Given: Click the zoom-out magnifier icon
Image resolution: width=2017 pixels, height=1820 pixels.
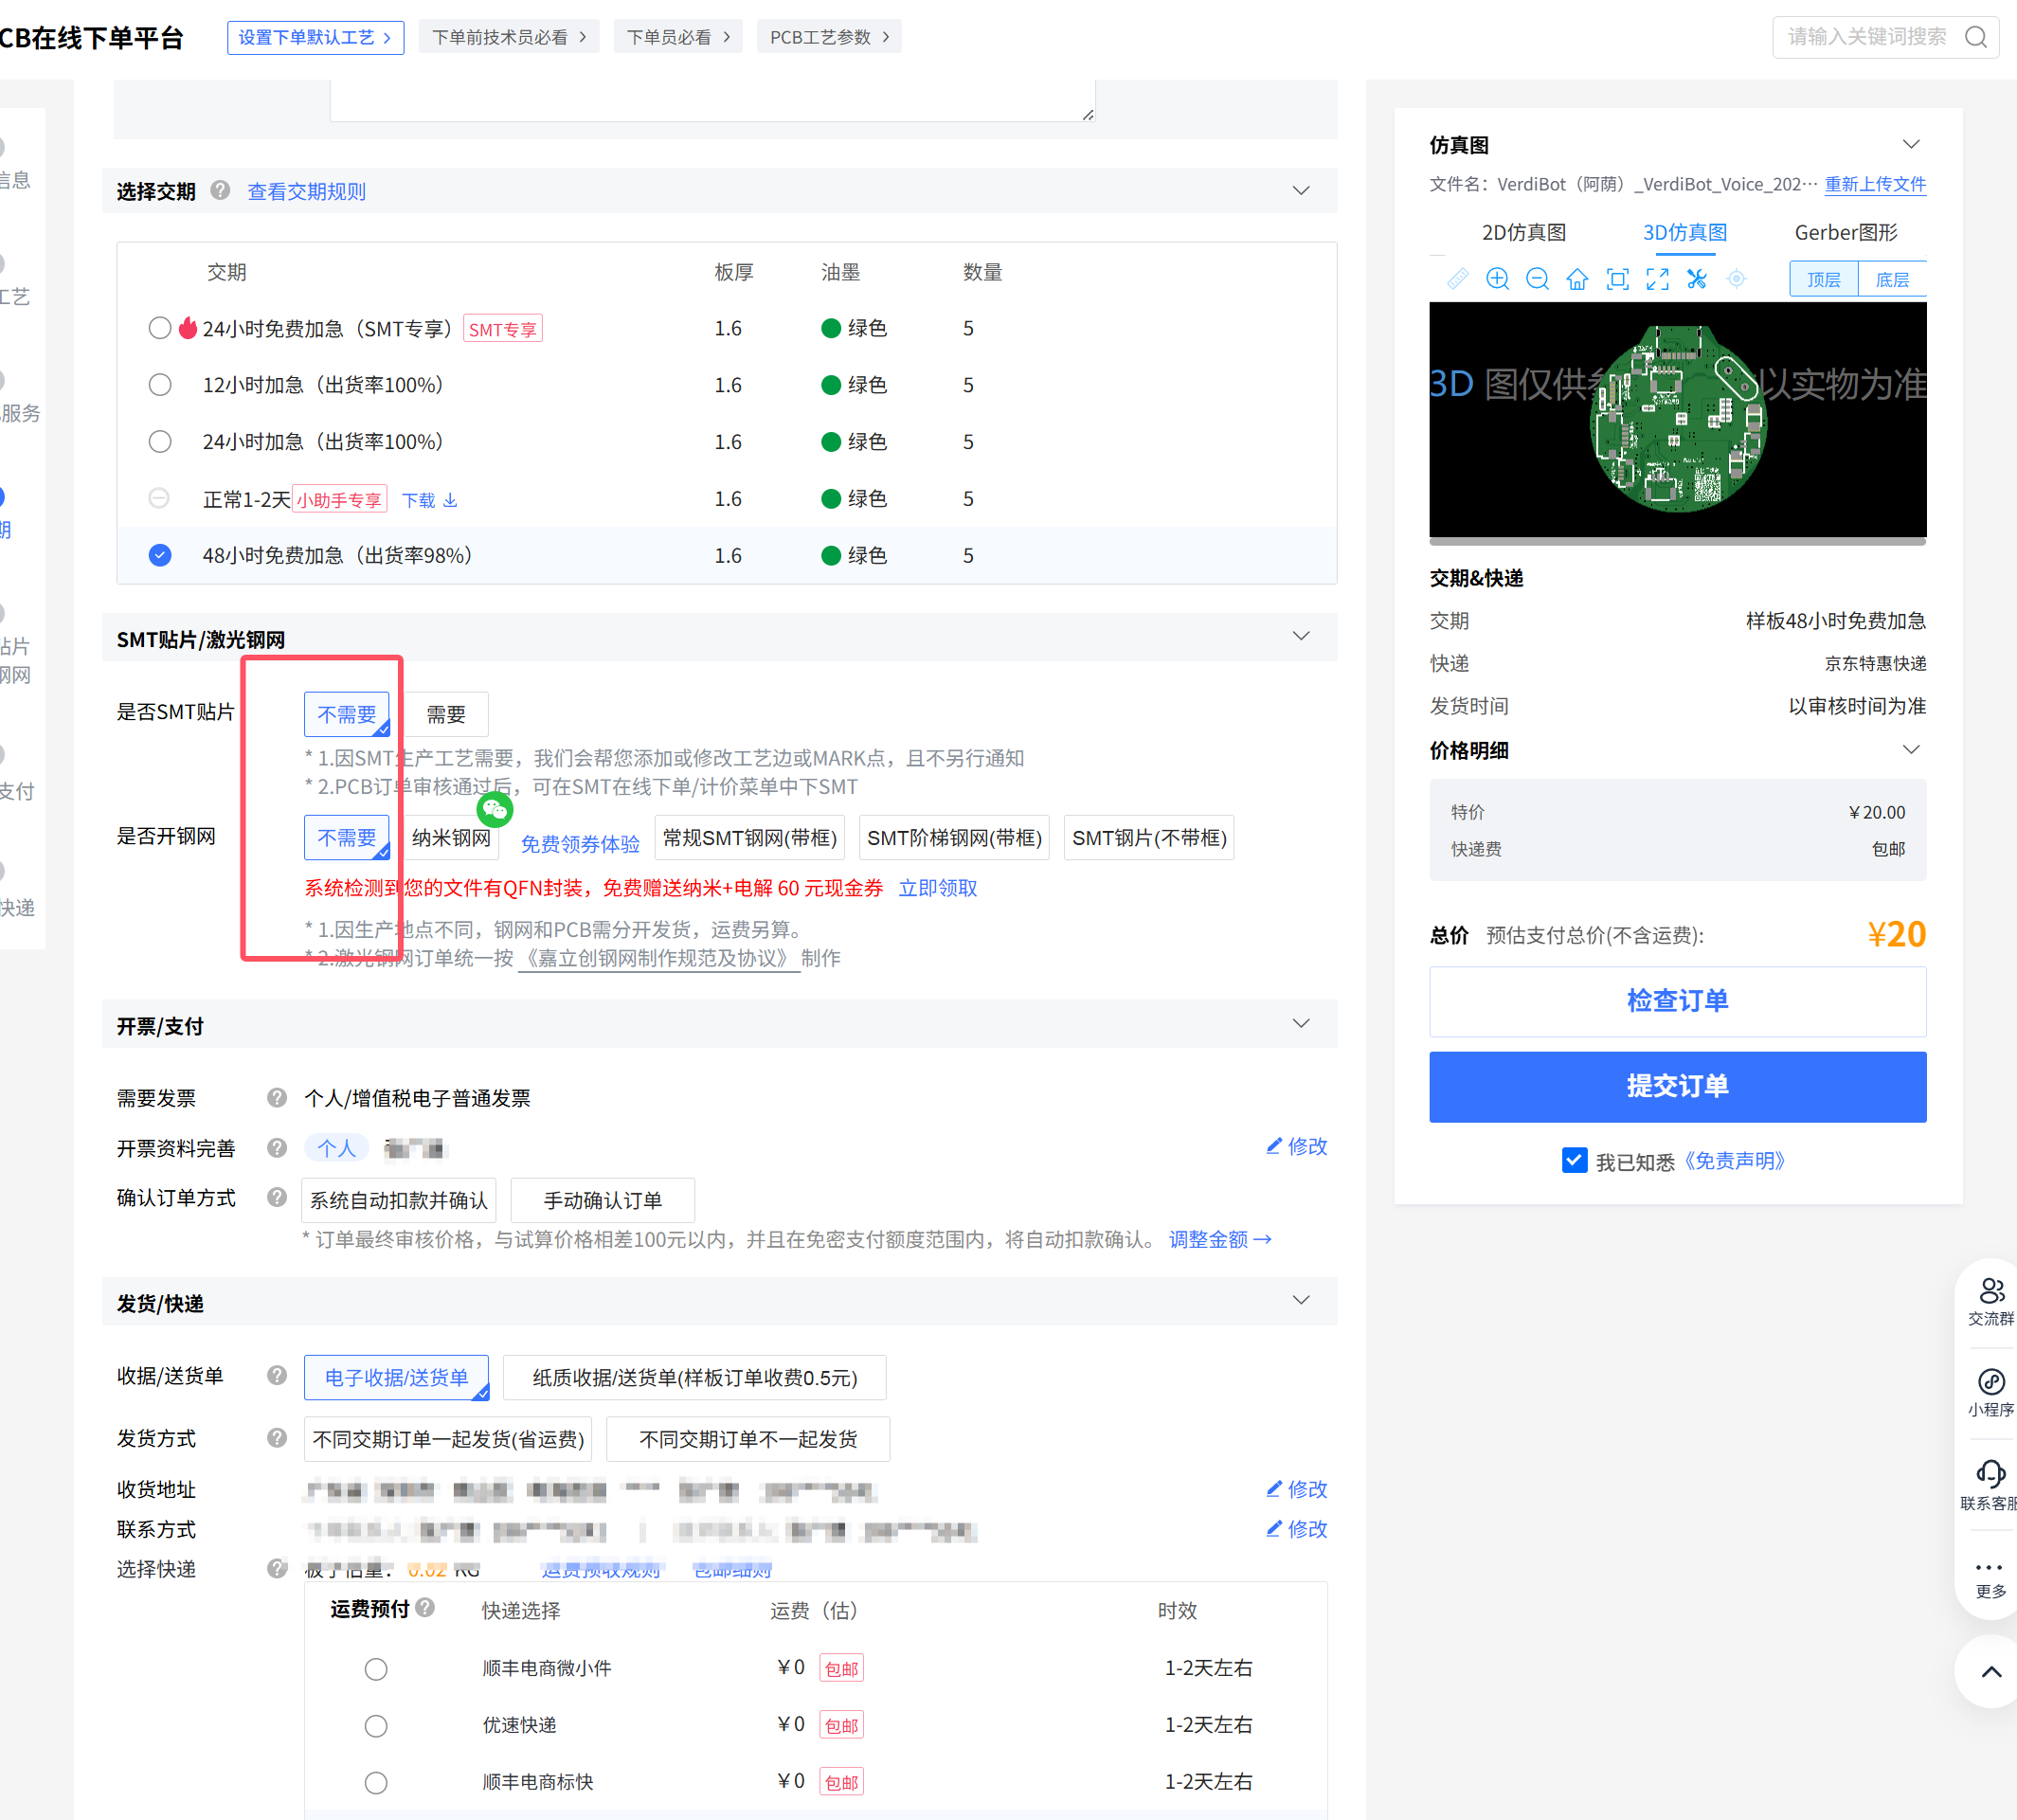Looking at the screenshot, I should point(1537,279).
